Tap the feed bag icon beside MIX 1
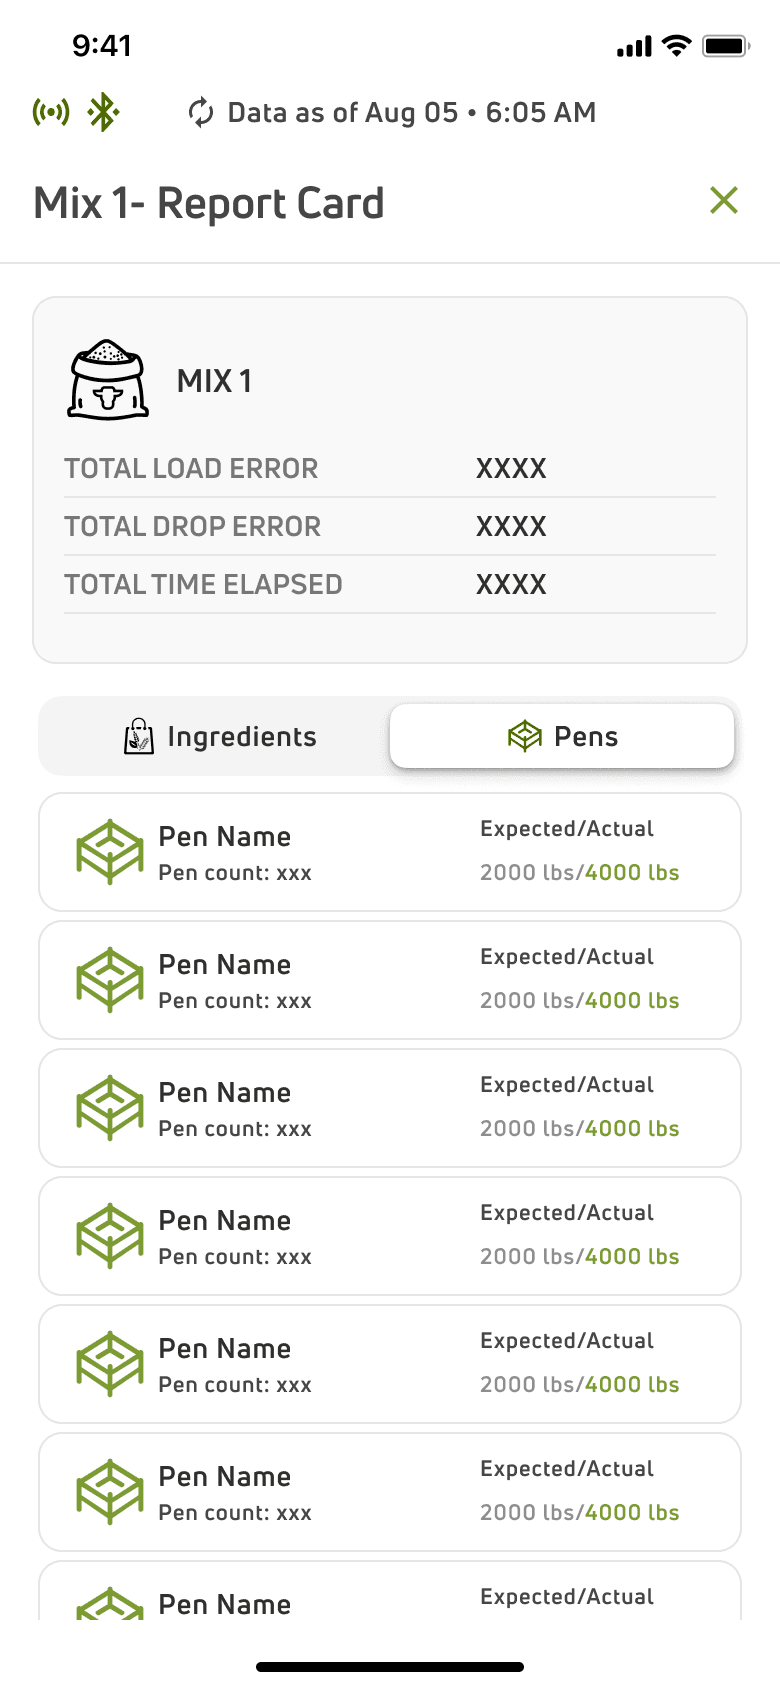This screenshot has width=780, height=1688. pos(108,380)
